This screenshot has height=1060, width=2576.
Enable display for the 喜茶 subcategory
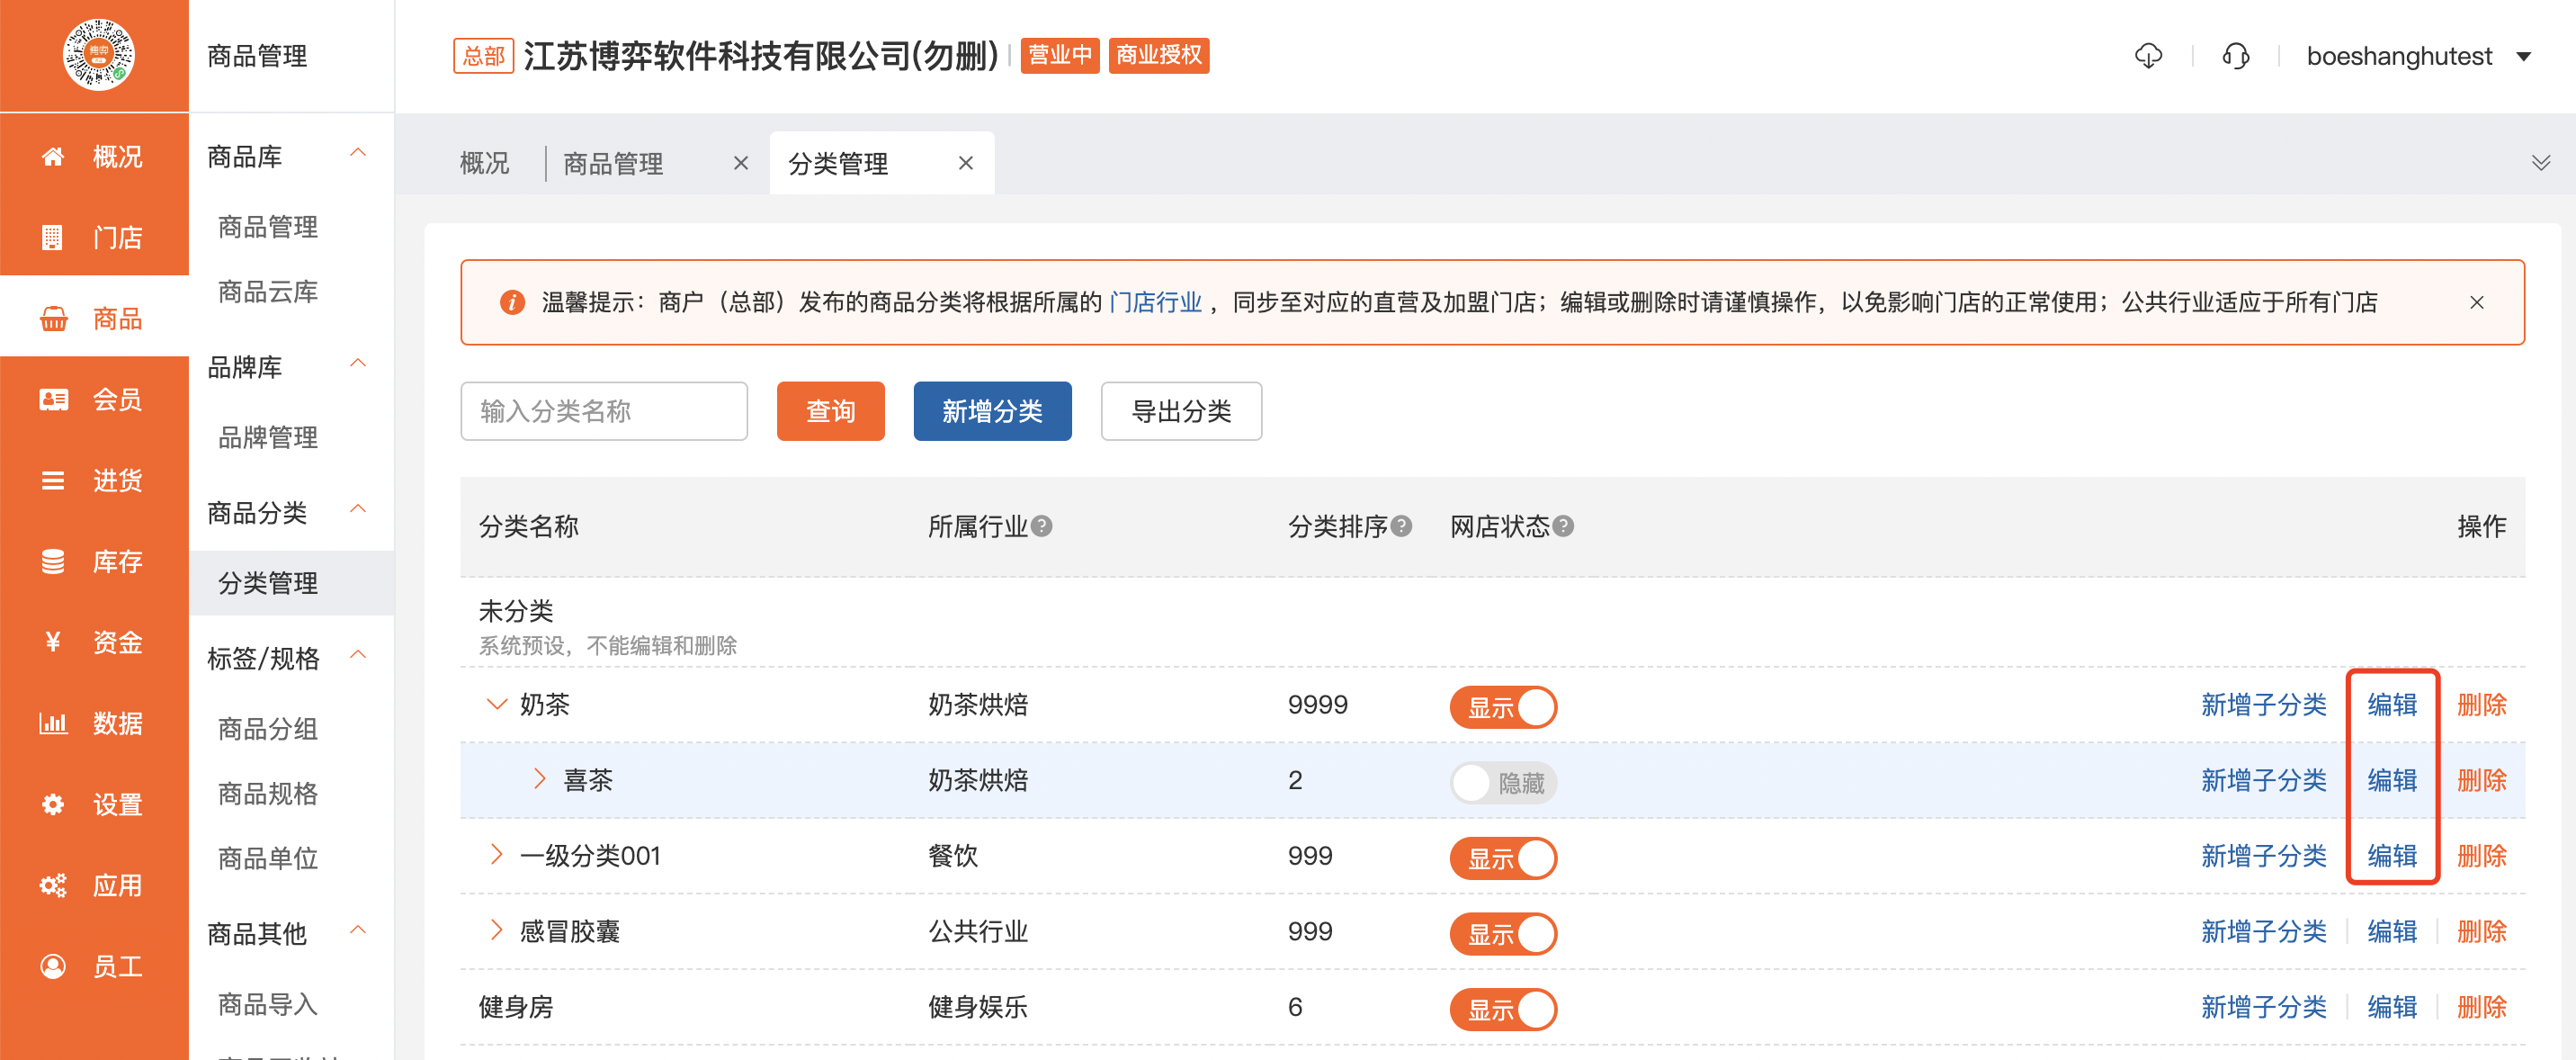coord(1503,783)
